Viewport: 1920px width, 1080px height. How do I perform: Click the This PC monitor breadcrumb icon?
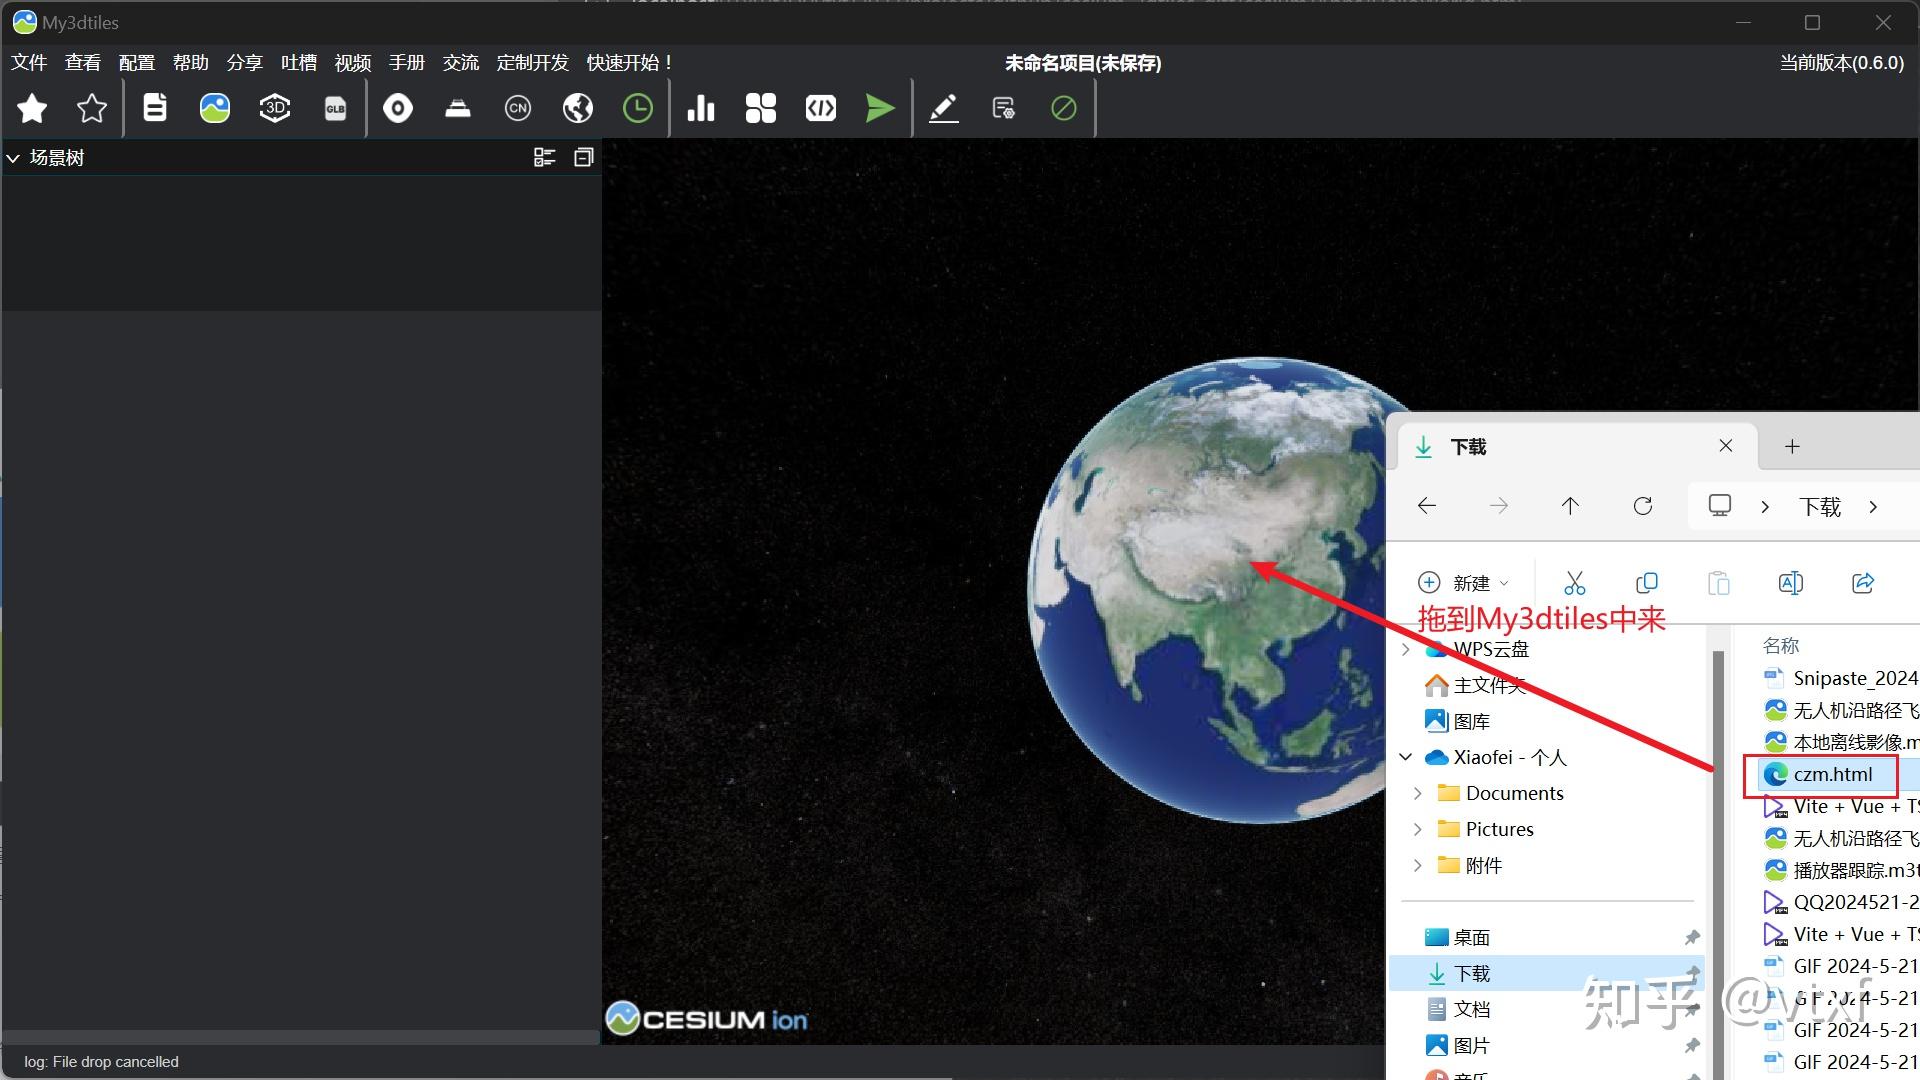1720,505
